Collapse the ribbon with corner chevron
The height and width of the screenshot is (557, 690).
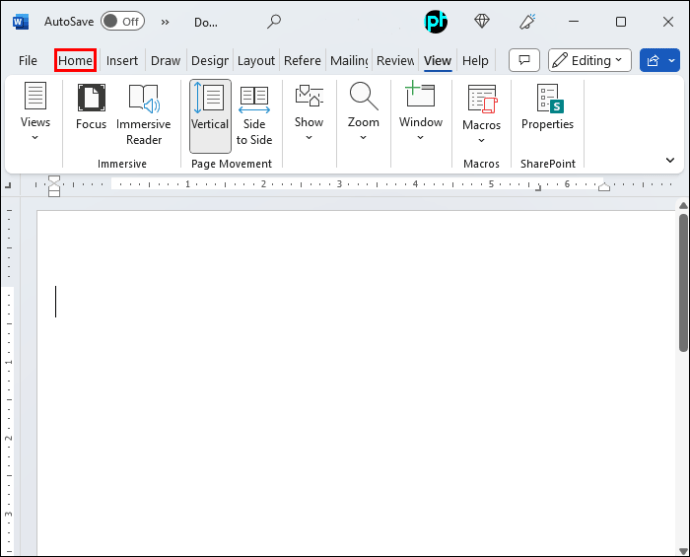pyautogui.click(x=670, y=160)
